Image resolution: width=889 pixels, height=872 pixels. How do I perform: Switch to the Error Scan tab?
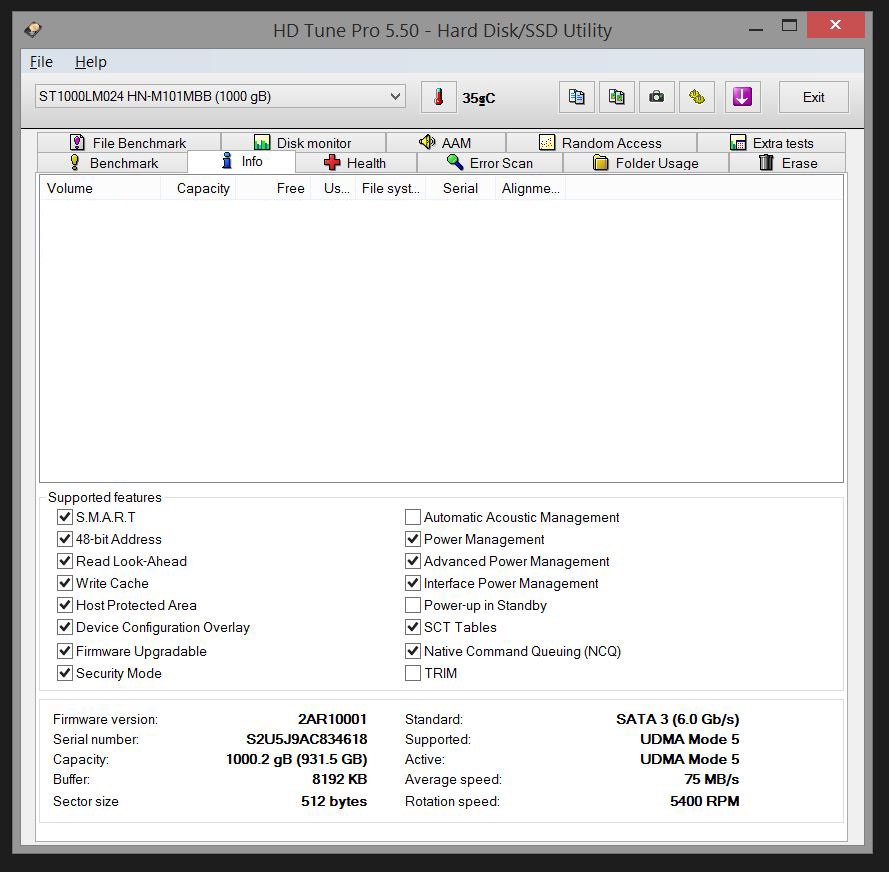(x=490, y=163)
